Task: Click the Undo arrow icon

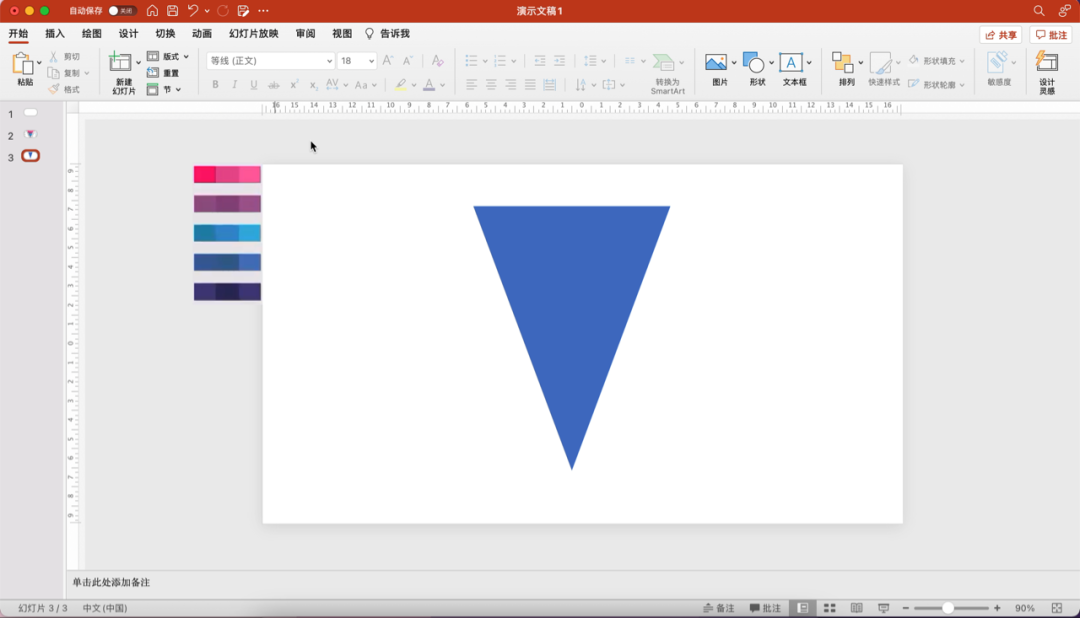Action: 193,10
